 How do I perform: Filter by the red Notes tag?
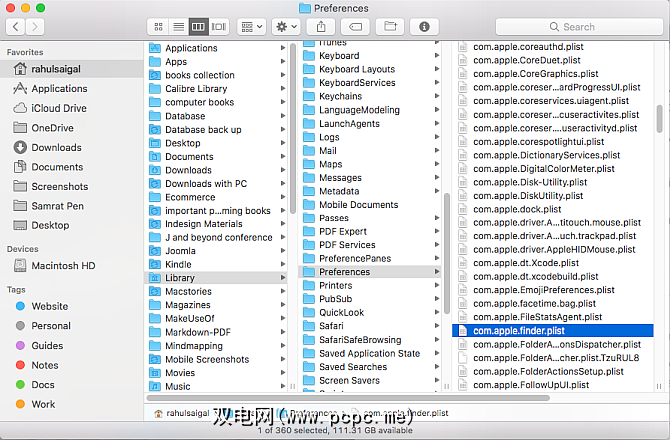72,365
